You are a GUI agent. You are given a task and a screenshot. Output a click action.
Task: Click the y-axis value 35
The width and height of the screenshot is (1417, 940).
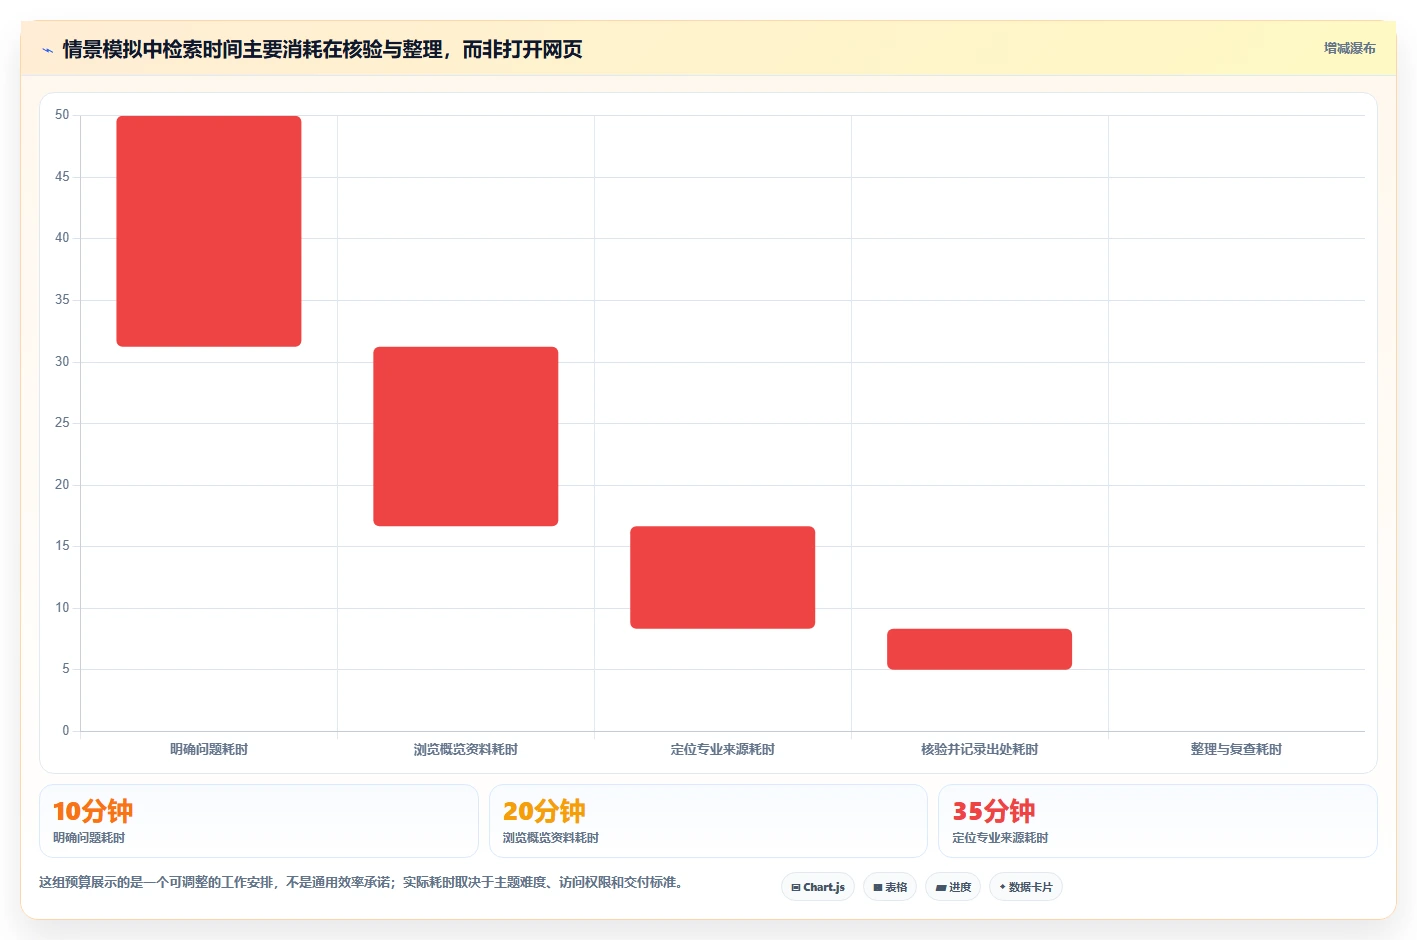(62, 300)
